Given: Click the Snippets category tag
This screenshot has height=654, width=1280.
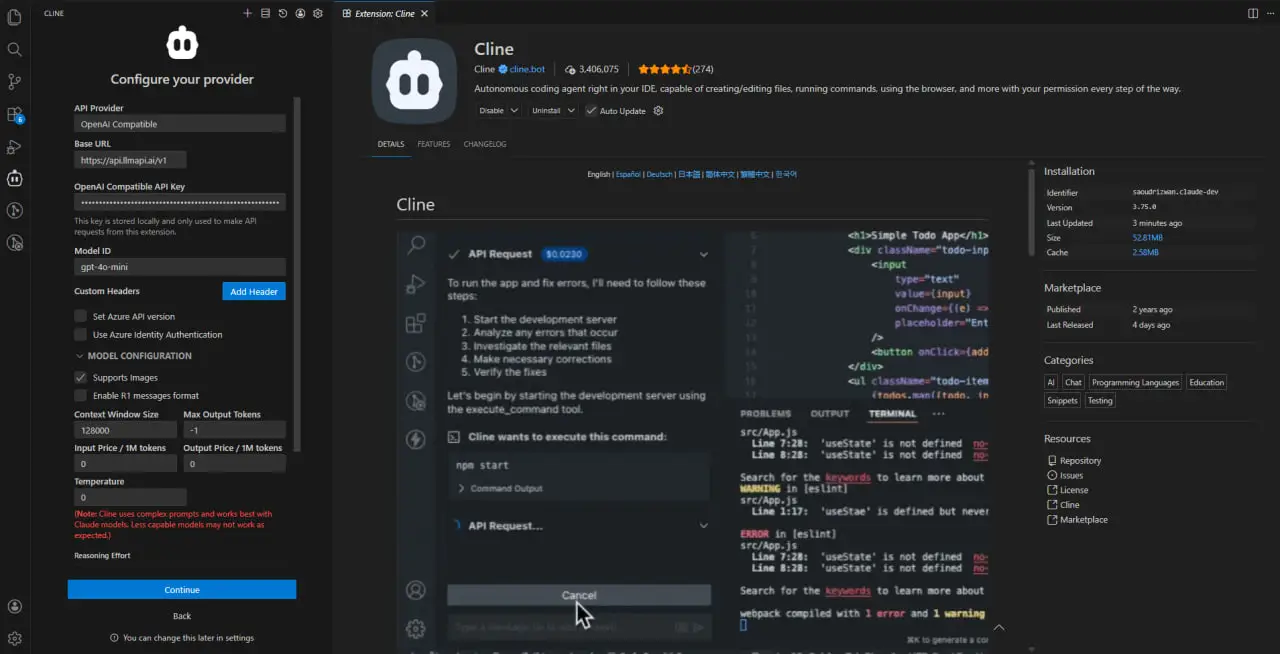Looking at the screenshot, I should pyautogui.click(x=1062, y=400).
